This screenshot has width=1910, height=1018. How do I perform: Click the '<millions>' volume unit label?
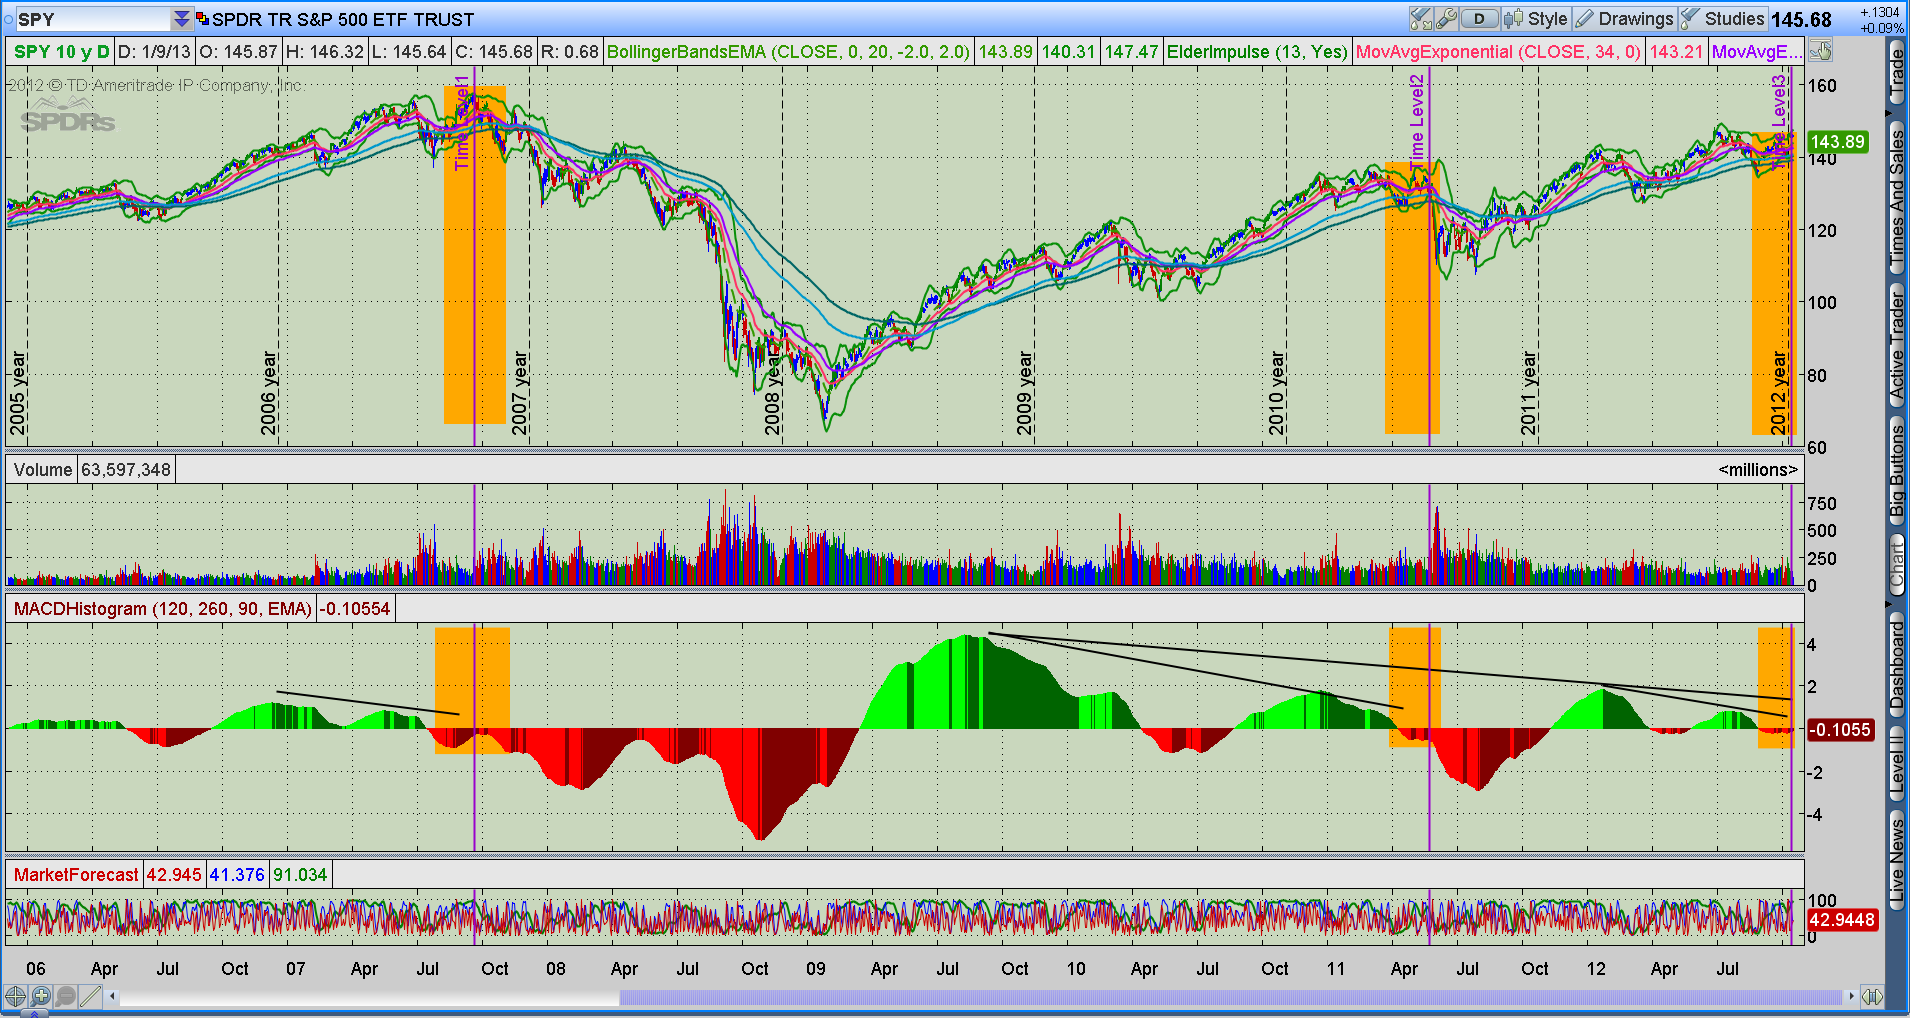tap(1758, 470)
